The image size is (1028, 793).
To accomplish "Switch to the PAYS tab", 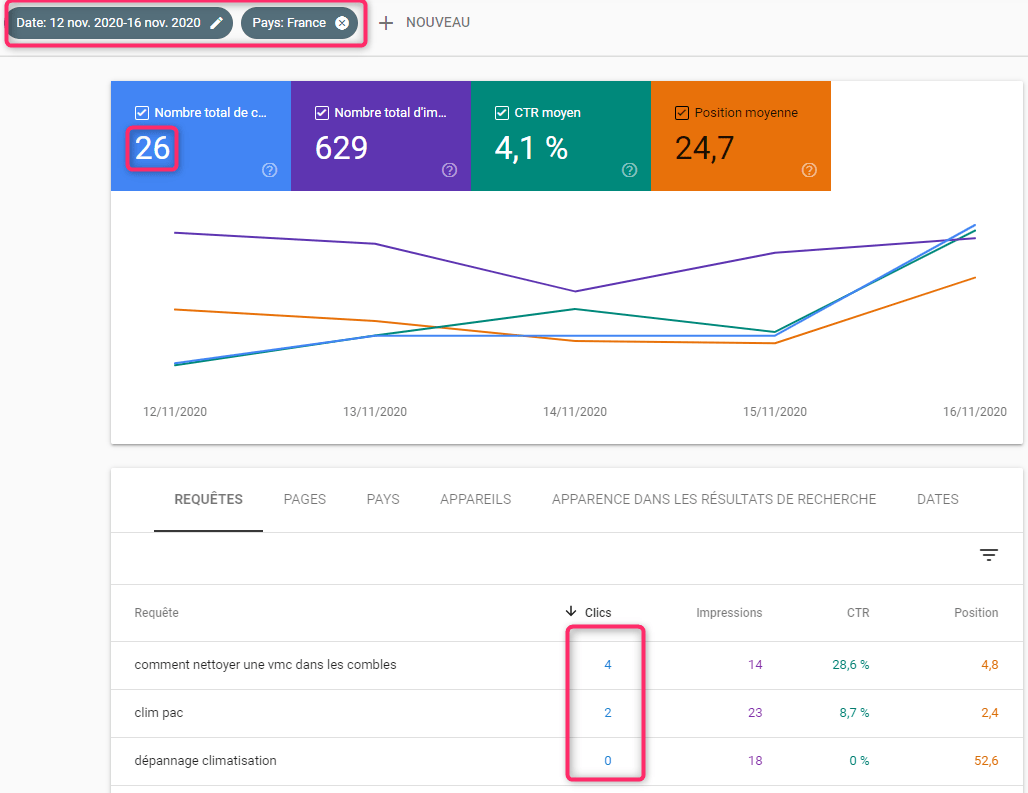I will [x=383, y=499].
